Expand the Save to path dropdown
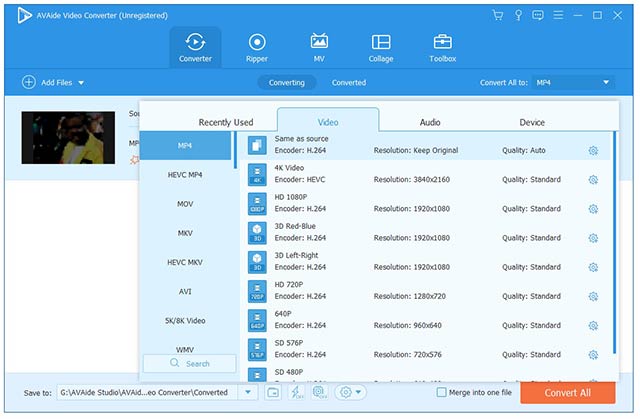The height and width of the screenshot is (419, 640). click(x=248, y=392)
